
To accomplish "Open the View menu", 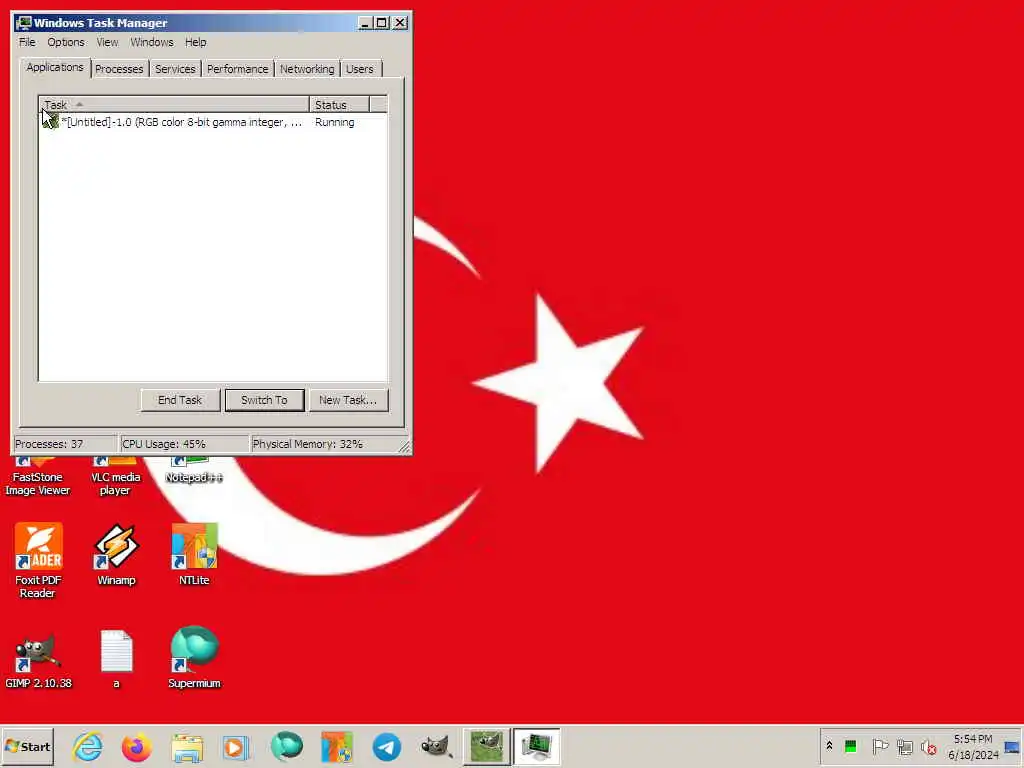I will (107, 42).
